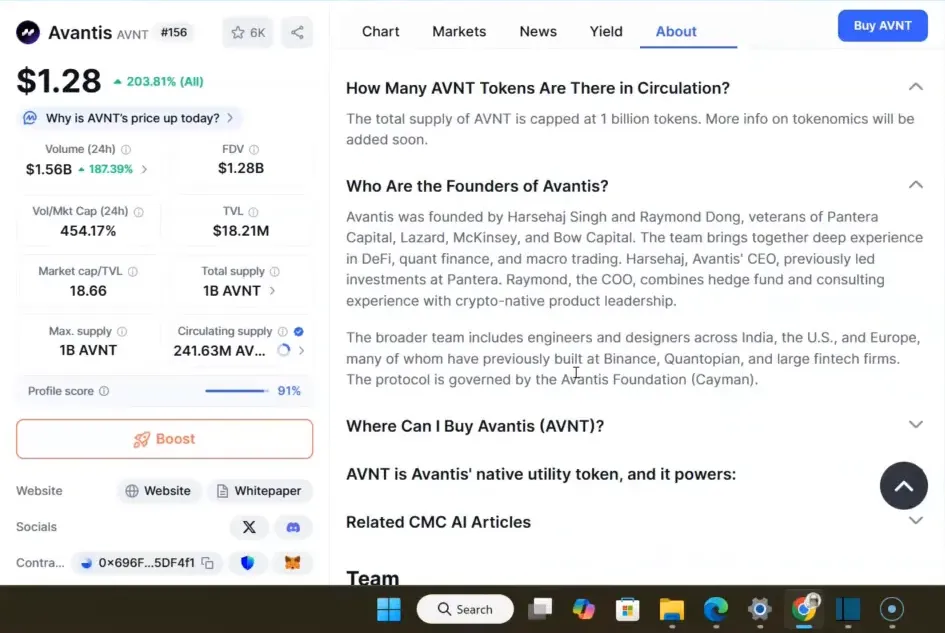Click the Boost button
Screen dimensions: 945x633
[x=165, y=439]
